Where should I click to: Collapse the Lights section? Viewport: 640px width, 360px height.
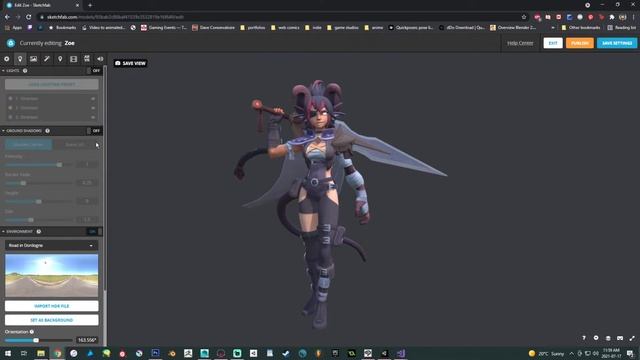tap(3, 71)
